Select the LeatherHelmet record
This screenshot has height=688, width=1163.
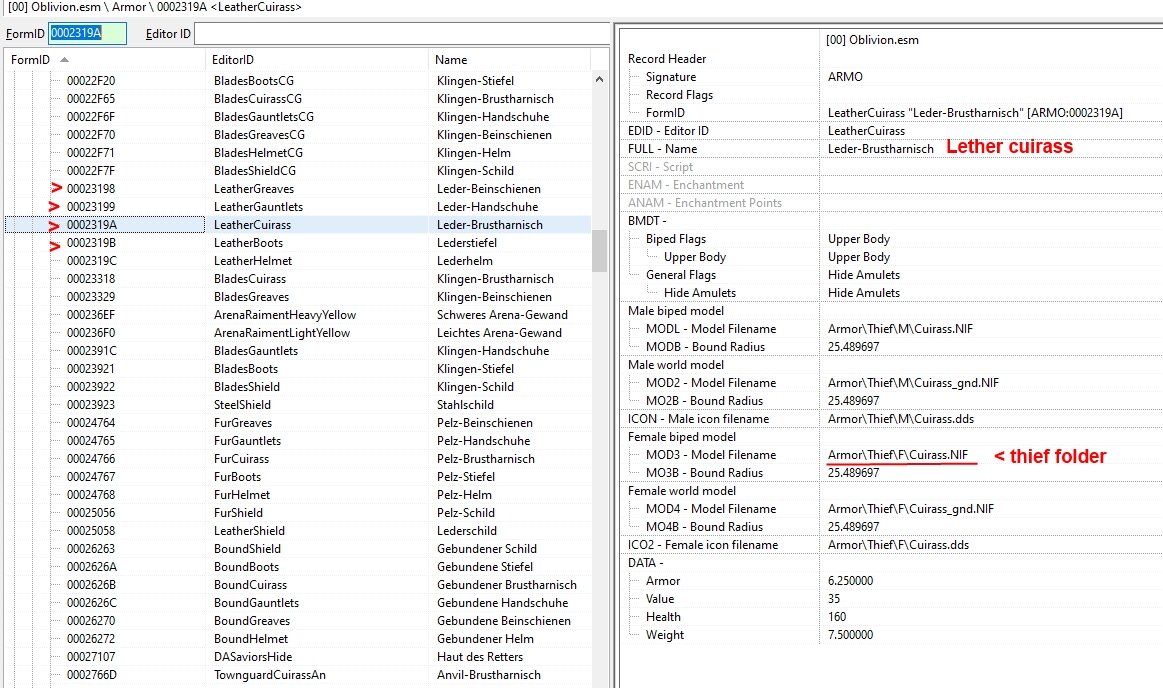[298, 261]
